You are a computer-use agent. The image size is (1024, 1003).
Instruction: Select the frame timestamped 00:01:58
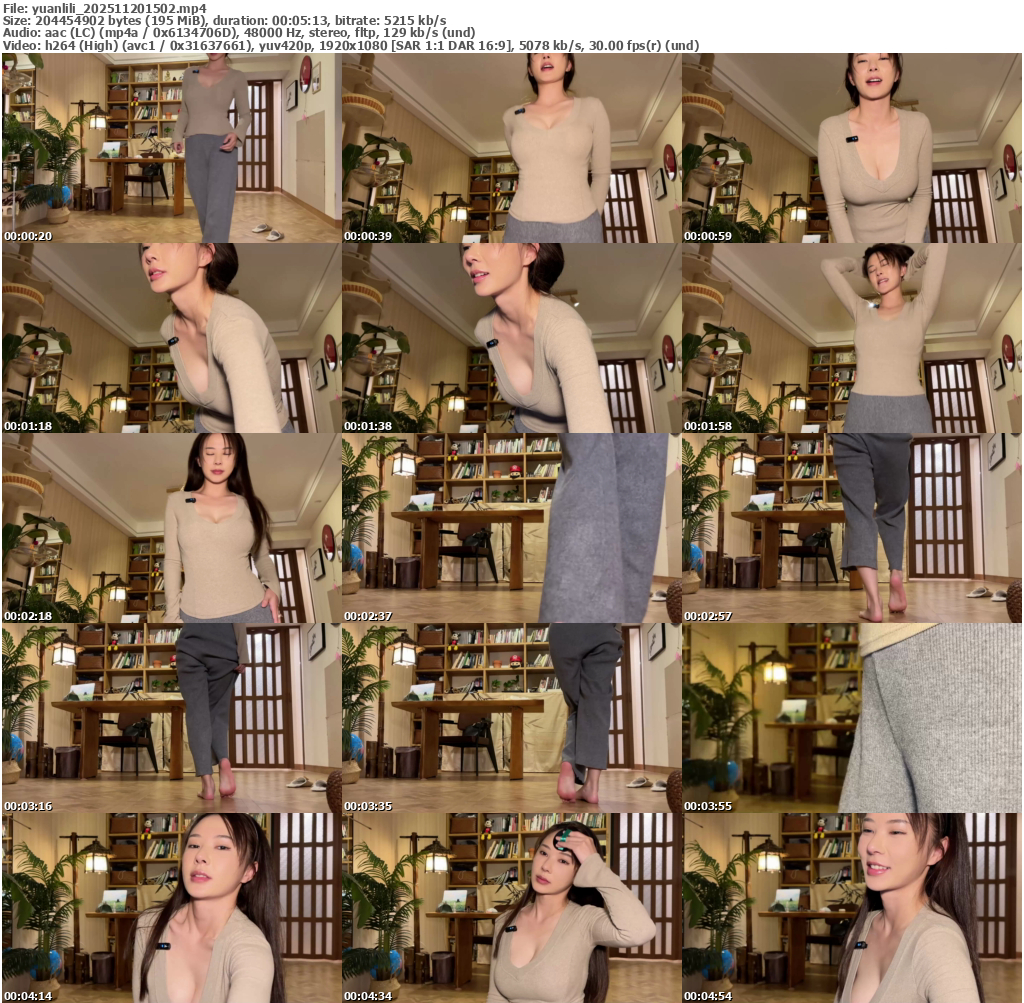[x=852, y=338]
